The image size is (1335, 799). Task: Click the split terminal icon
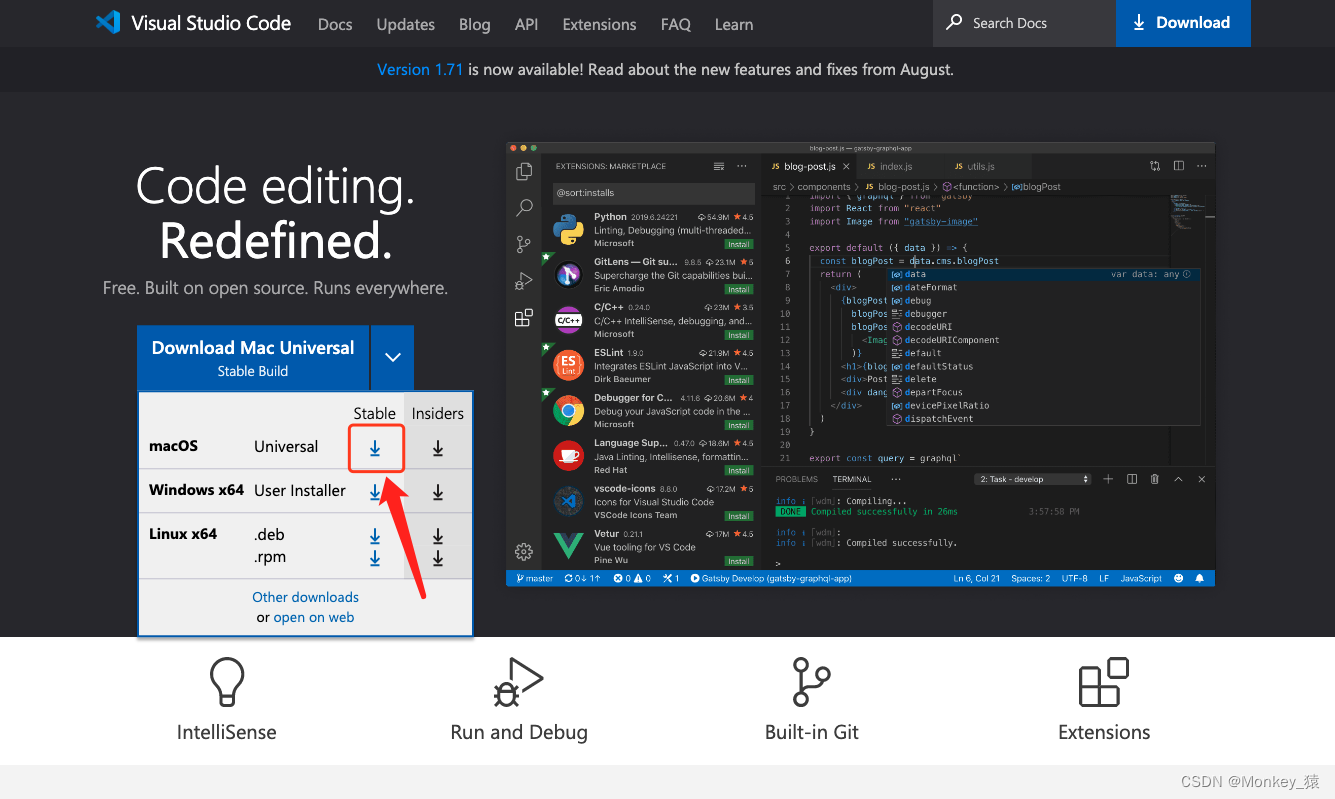coord(1131,479)
